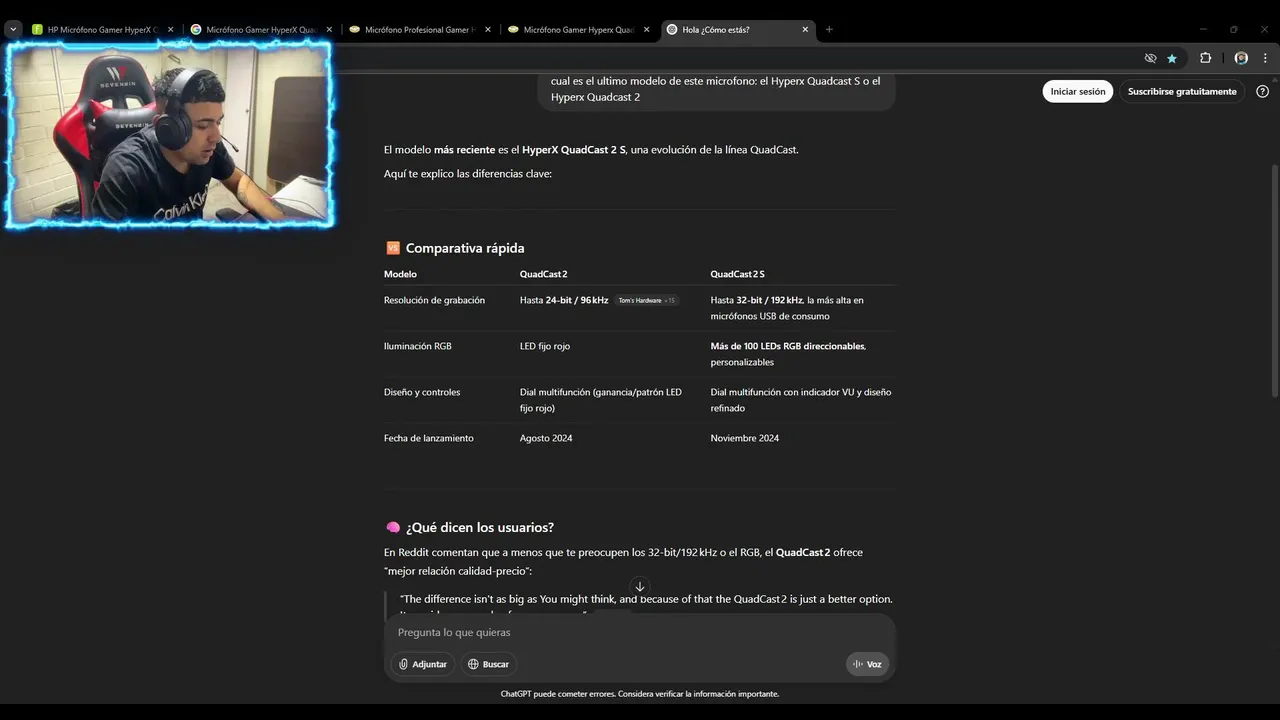This screenshot has height=720, width=1280.
Task: Click the Iniciar sesión button
Action: [1078, 91]
